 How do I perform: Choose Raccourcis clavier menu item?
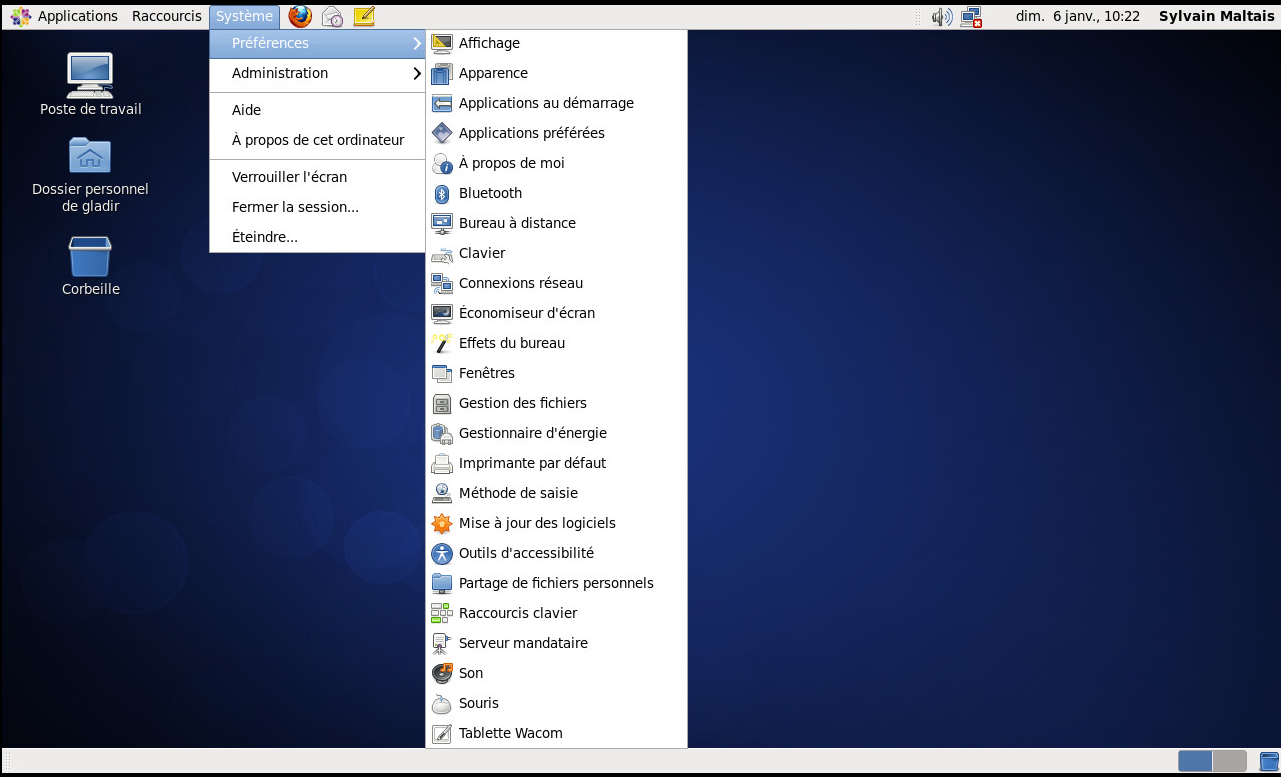point(517,613)
